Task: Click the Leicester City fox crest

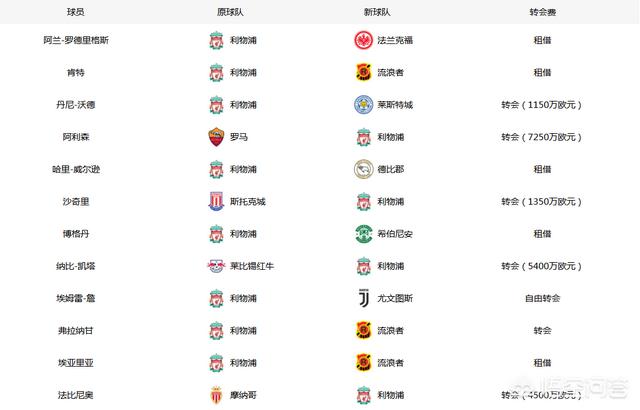Action: [x=363, y=104]
